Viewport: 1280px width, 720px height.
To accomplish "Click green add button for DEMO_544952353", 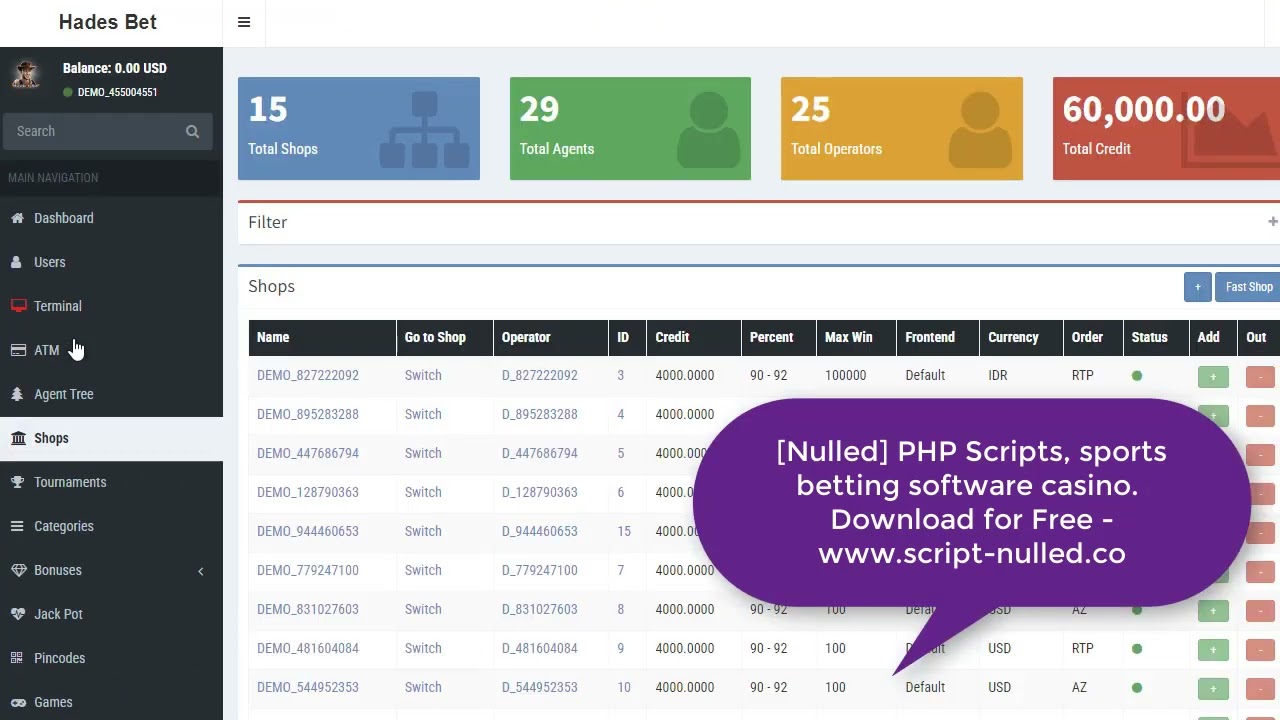I will click(x=1213, y=689).
